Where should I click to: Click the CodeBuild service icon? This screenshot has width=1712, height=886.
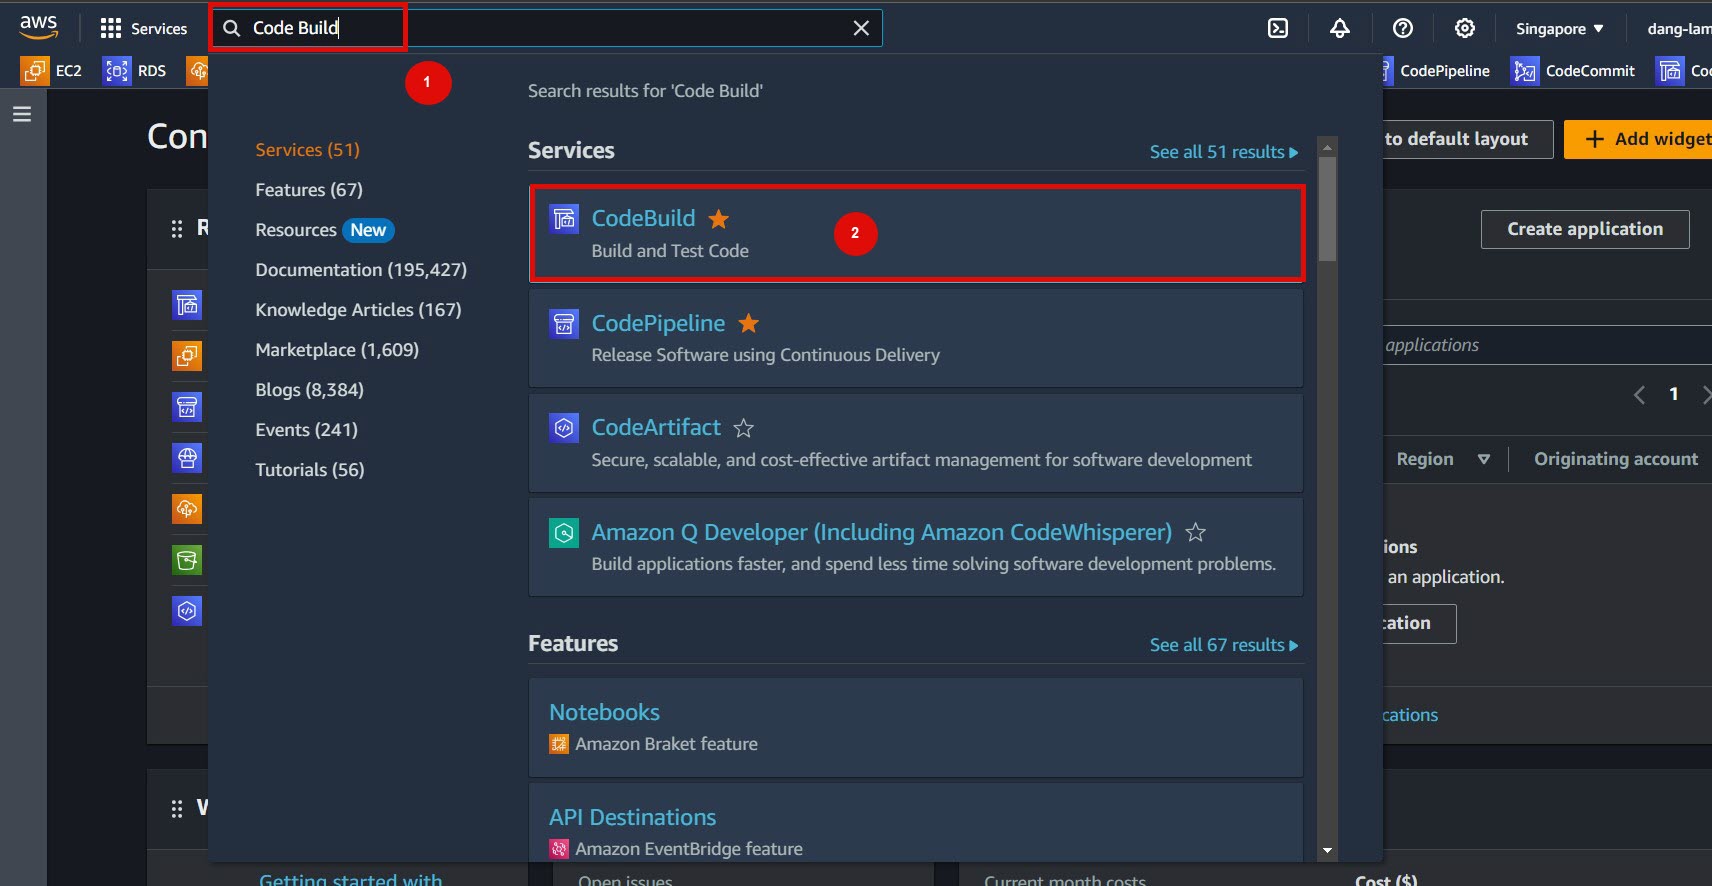564,218
